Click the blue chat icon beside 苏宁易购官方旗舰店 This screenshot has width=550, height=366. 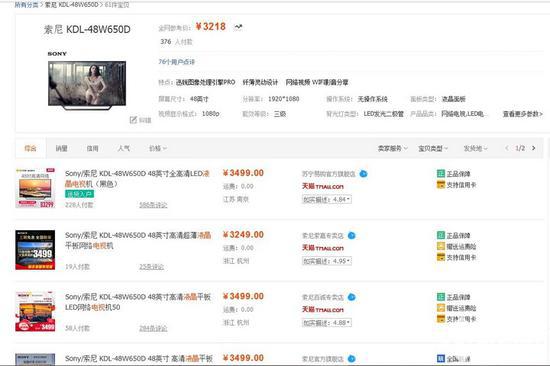(363, 173)
